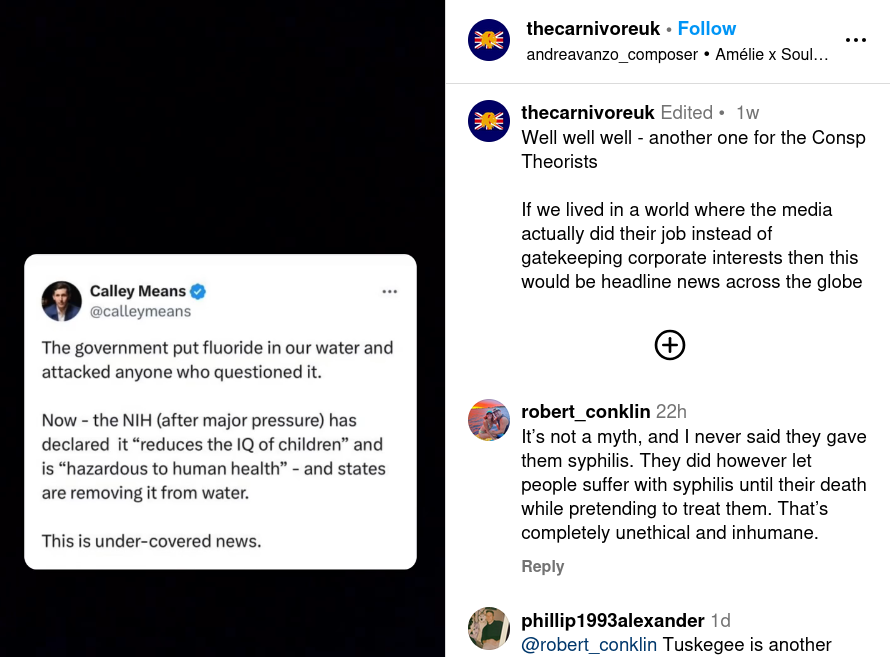This screenshot has width=890, height=657.
Task: Open the post options three-dot menu
Action: click(x=855, y=40)
